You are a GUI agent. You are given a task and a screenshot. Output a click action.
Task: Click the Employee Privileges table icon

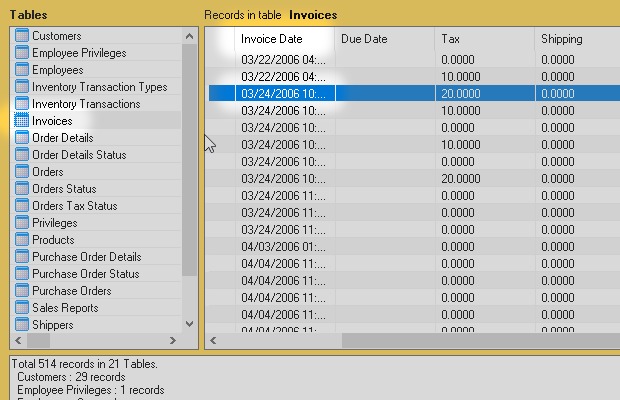click(22, 53)
